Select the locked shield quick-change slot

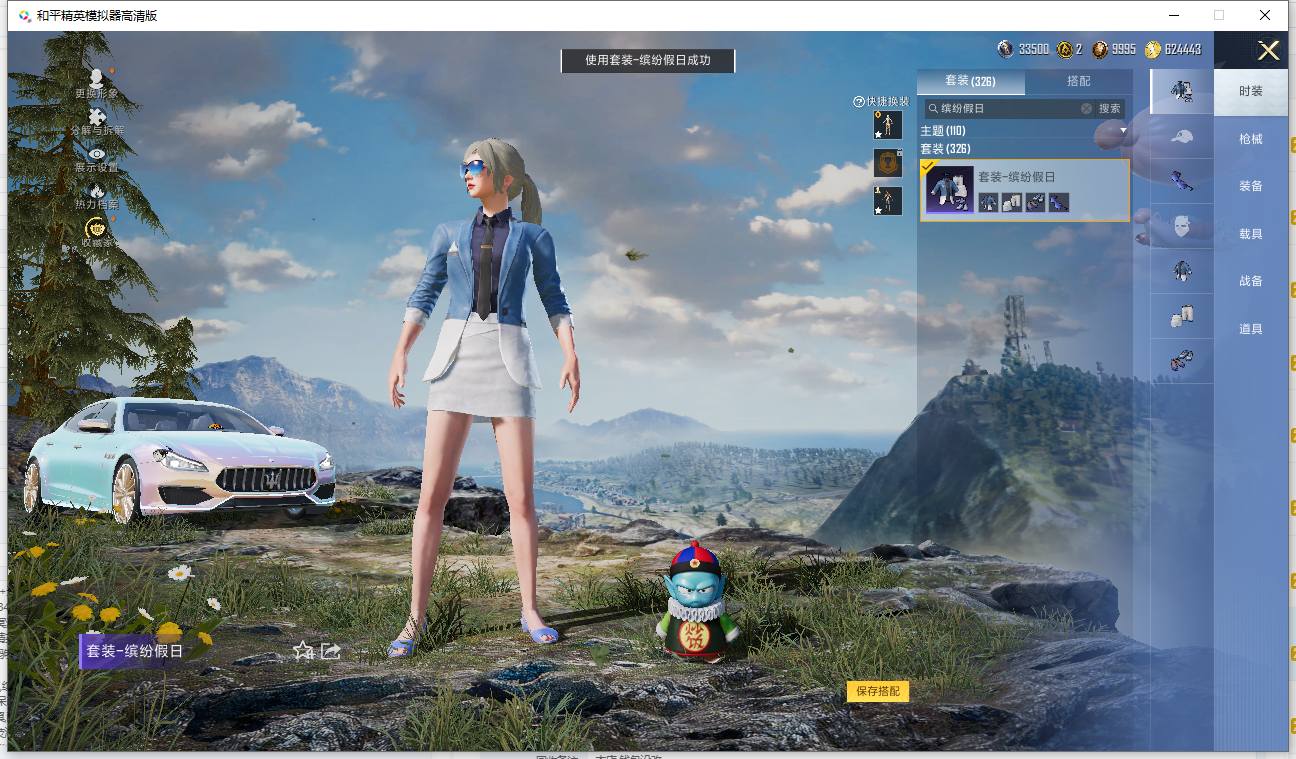coord(887,163)
